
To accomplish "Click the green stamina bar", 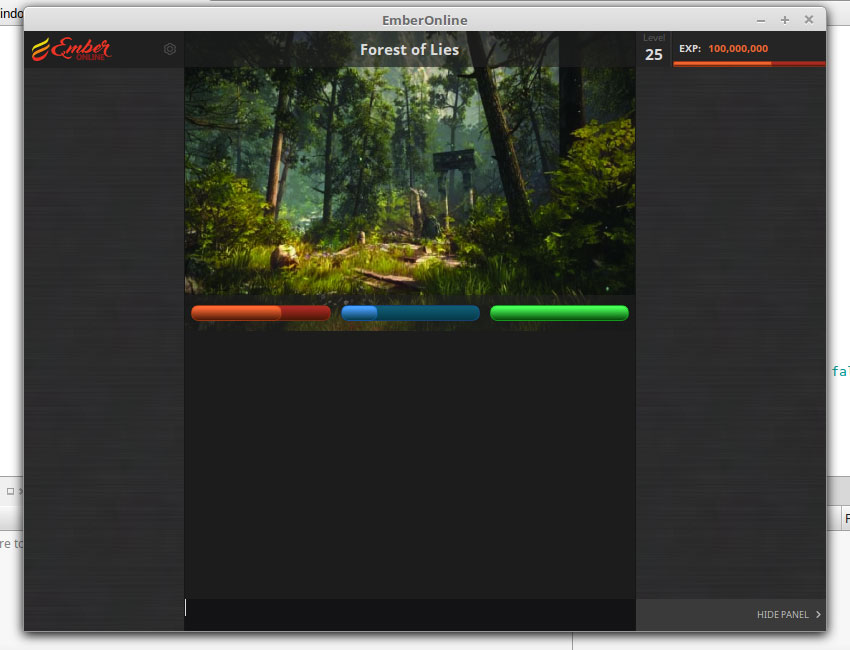I will pos(559,313).
